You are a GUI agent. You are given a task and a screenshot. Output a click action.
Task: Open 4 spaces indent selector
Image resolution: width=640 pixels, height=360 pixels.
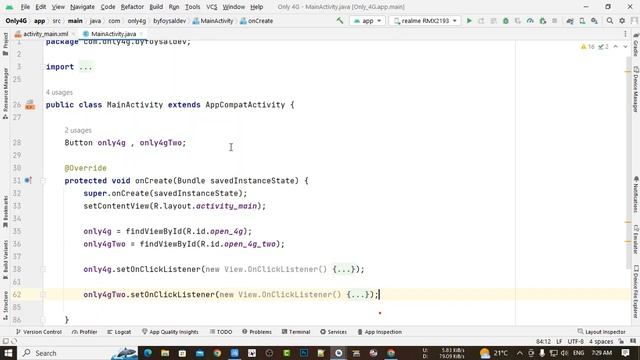(601, 342)
